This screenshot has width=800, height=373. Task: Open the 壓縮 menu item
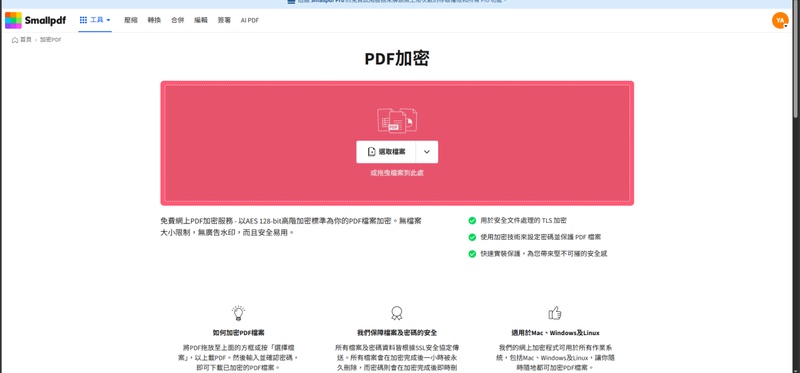point(131,20)
